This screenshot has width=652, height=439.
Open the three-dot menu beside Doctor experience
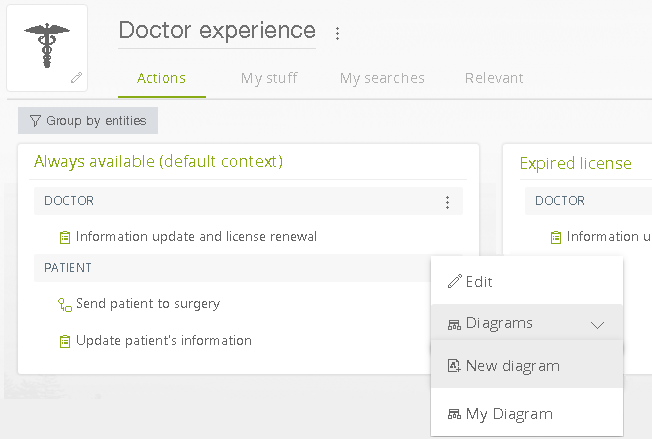coord(337,33)
